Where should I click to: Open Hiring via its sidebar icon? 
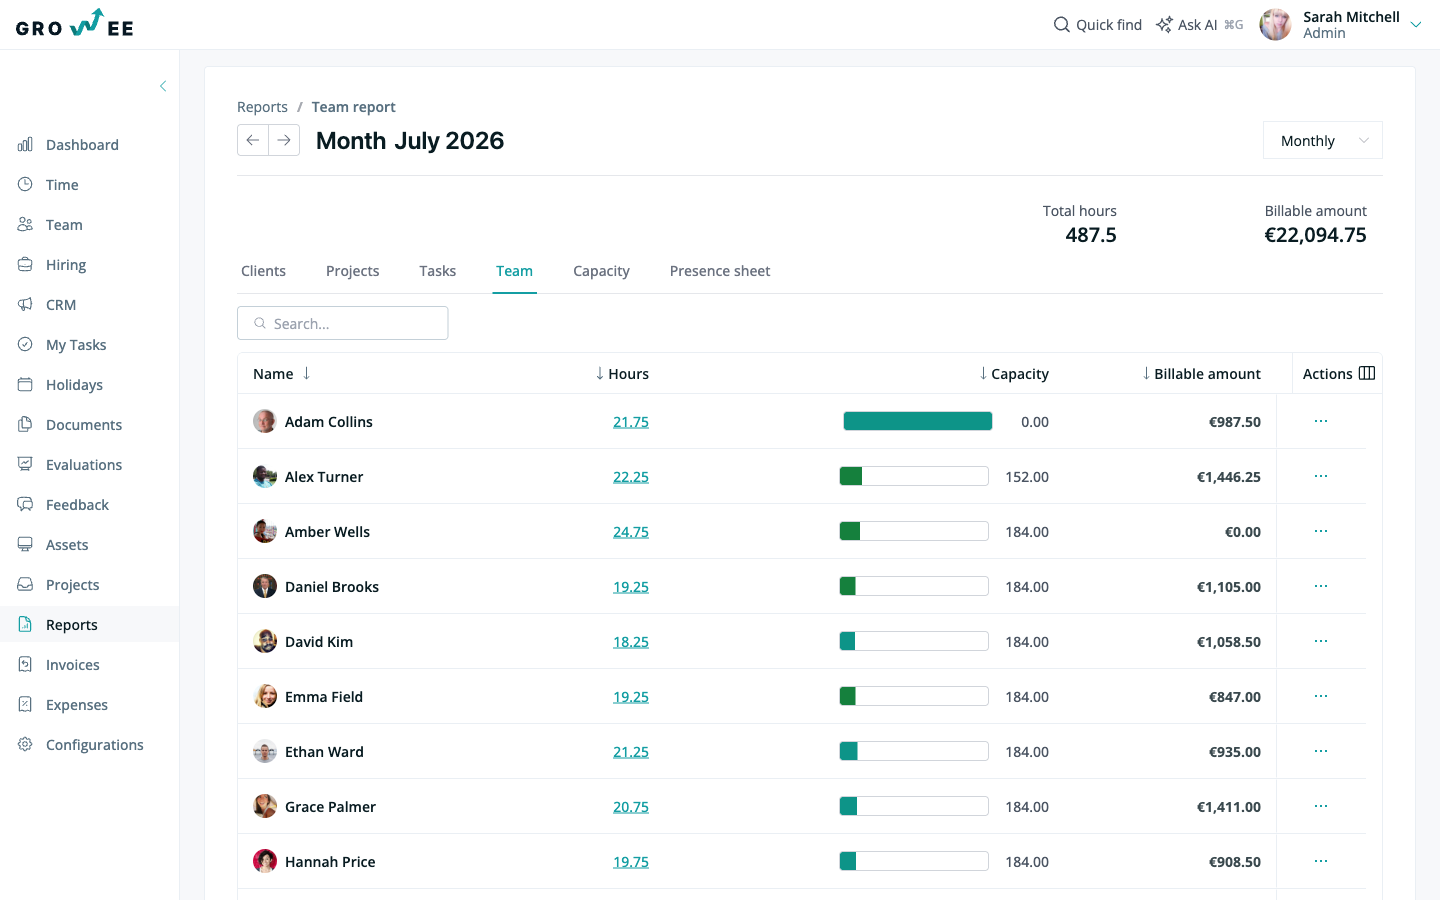[x=25, y=265]
